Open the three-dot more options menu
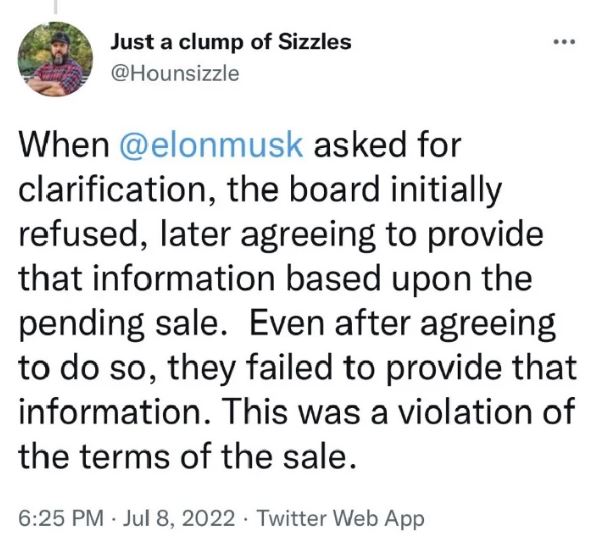 564,42
